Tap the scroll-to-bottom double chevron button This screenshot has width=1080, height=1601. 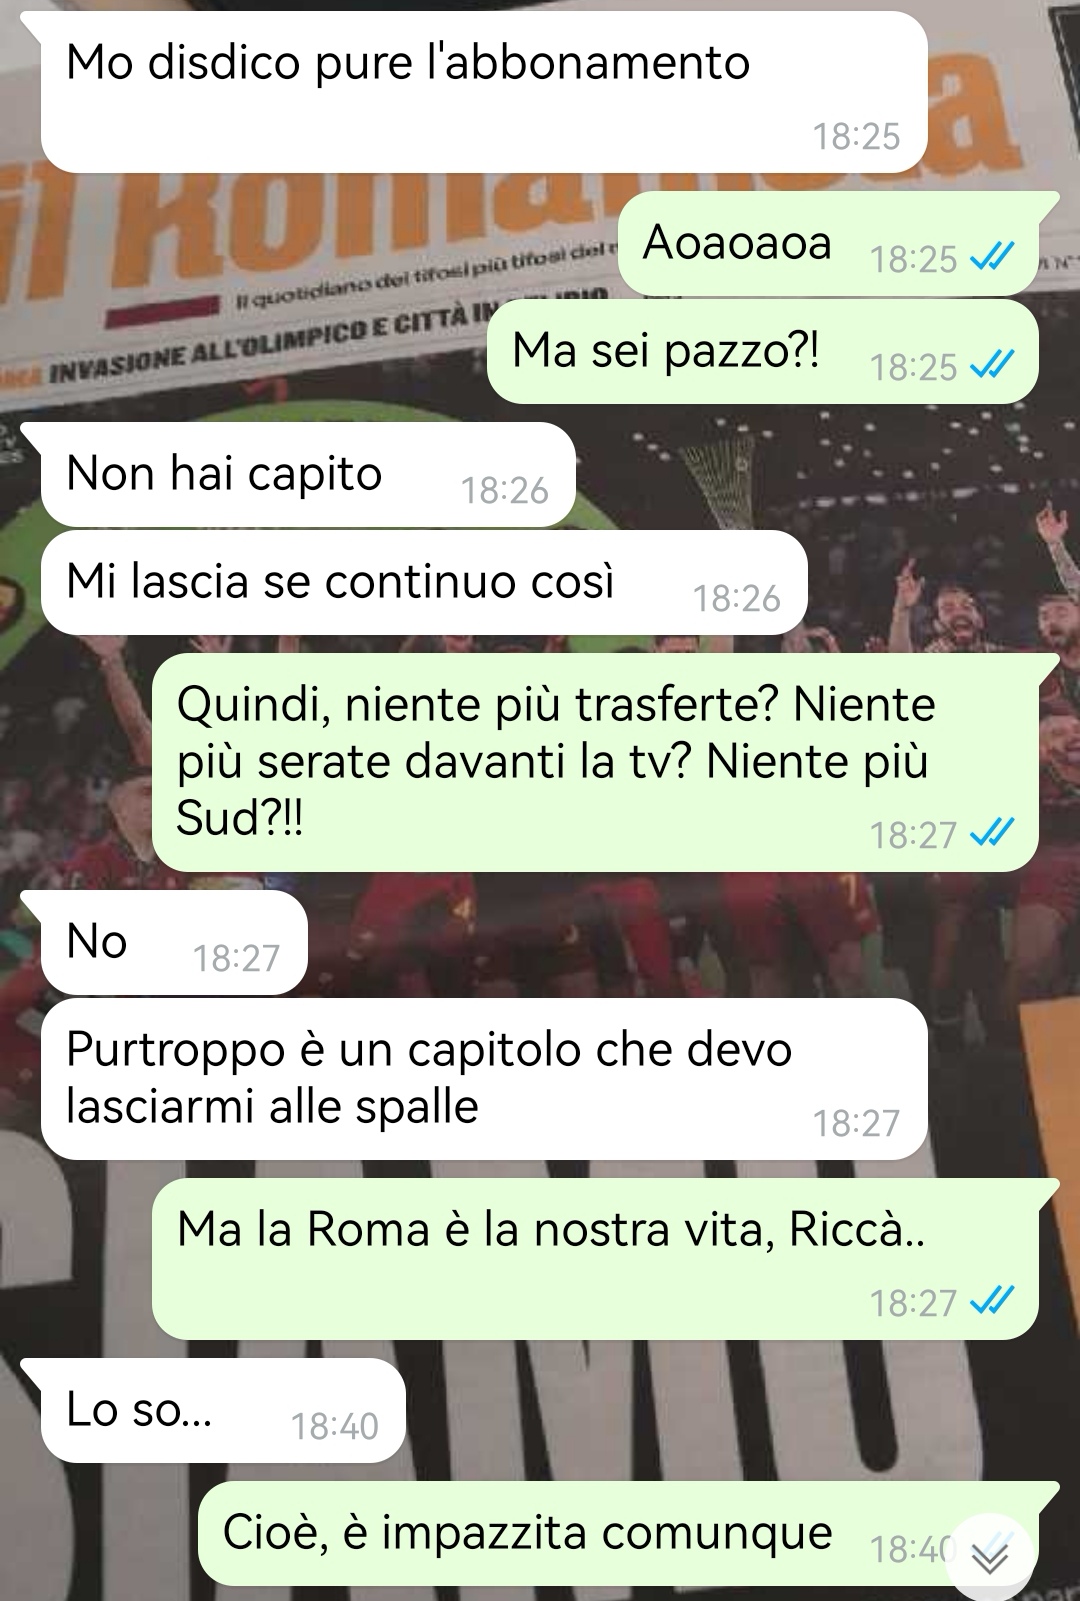click(x=990, y=1556)
